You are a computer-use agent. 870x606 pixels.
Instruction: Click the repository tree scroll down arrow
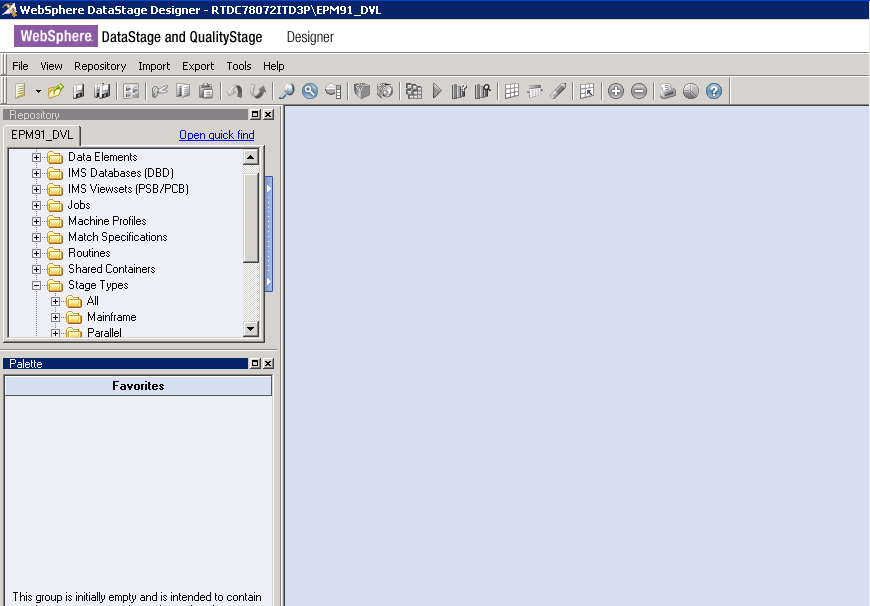(x=251, y=329)
